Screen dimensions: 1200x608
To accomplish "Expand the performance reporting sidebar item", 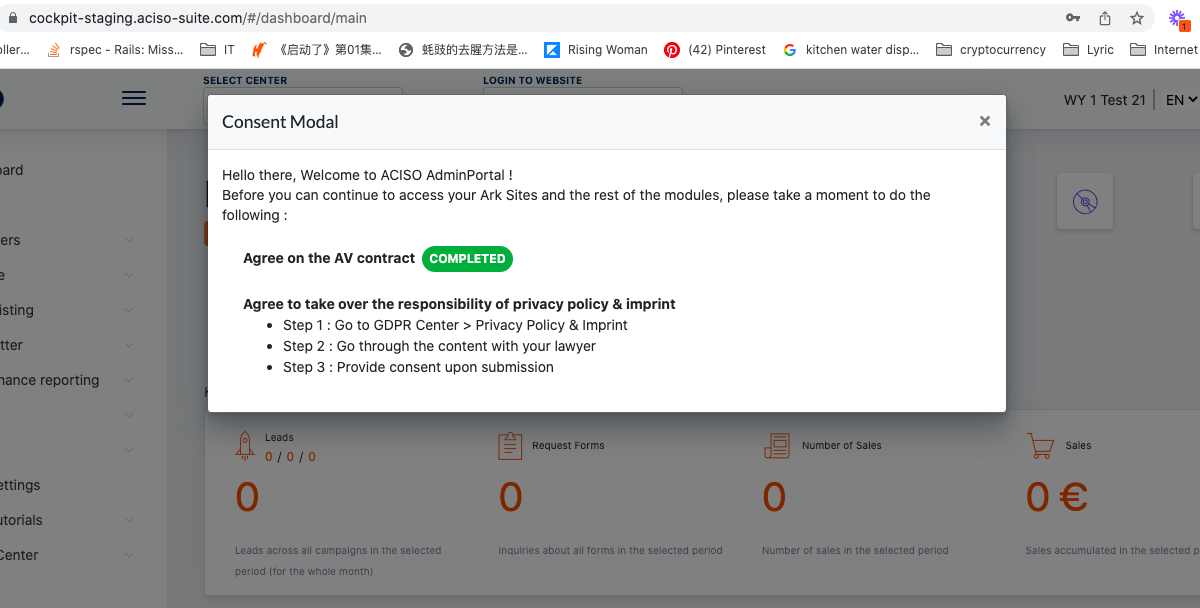I will [x=67, y=380].
